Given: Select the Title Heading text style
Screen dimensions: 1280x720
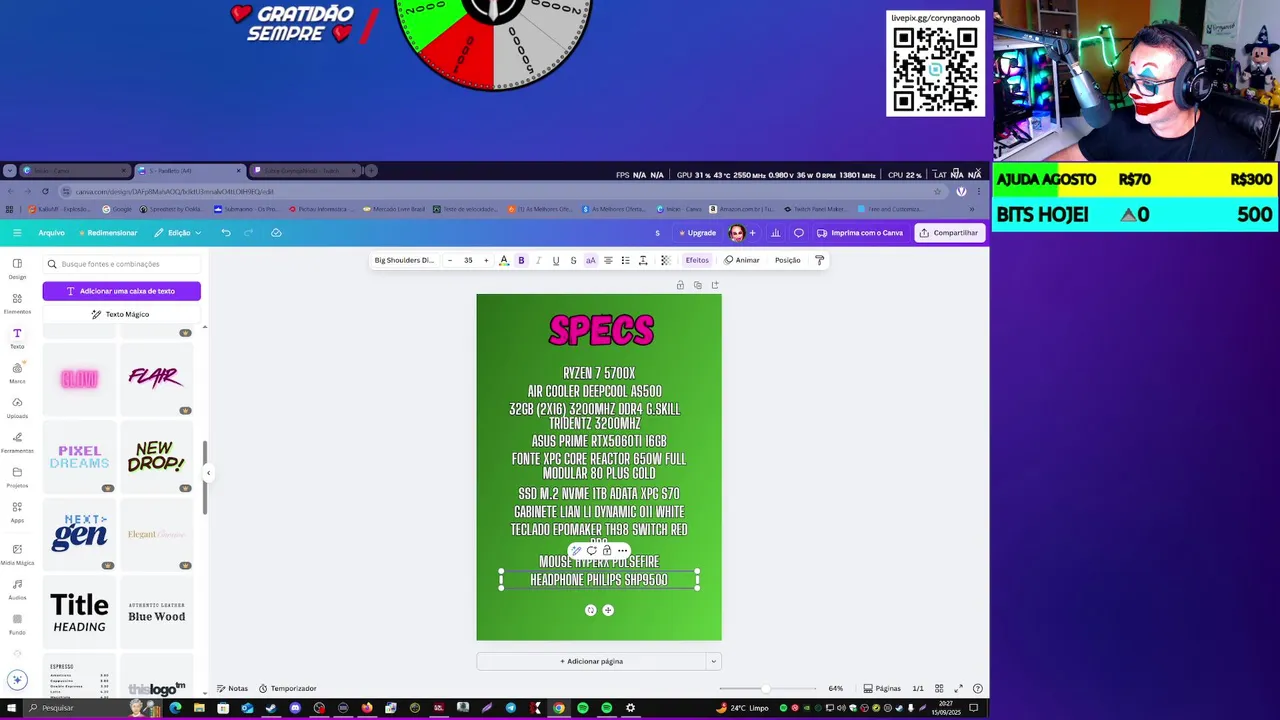Looking at the screenshot, I should [79, 612].
